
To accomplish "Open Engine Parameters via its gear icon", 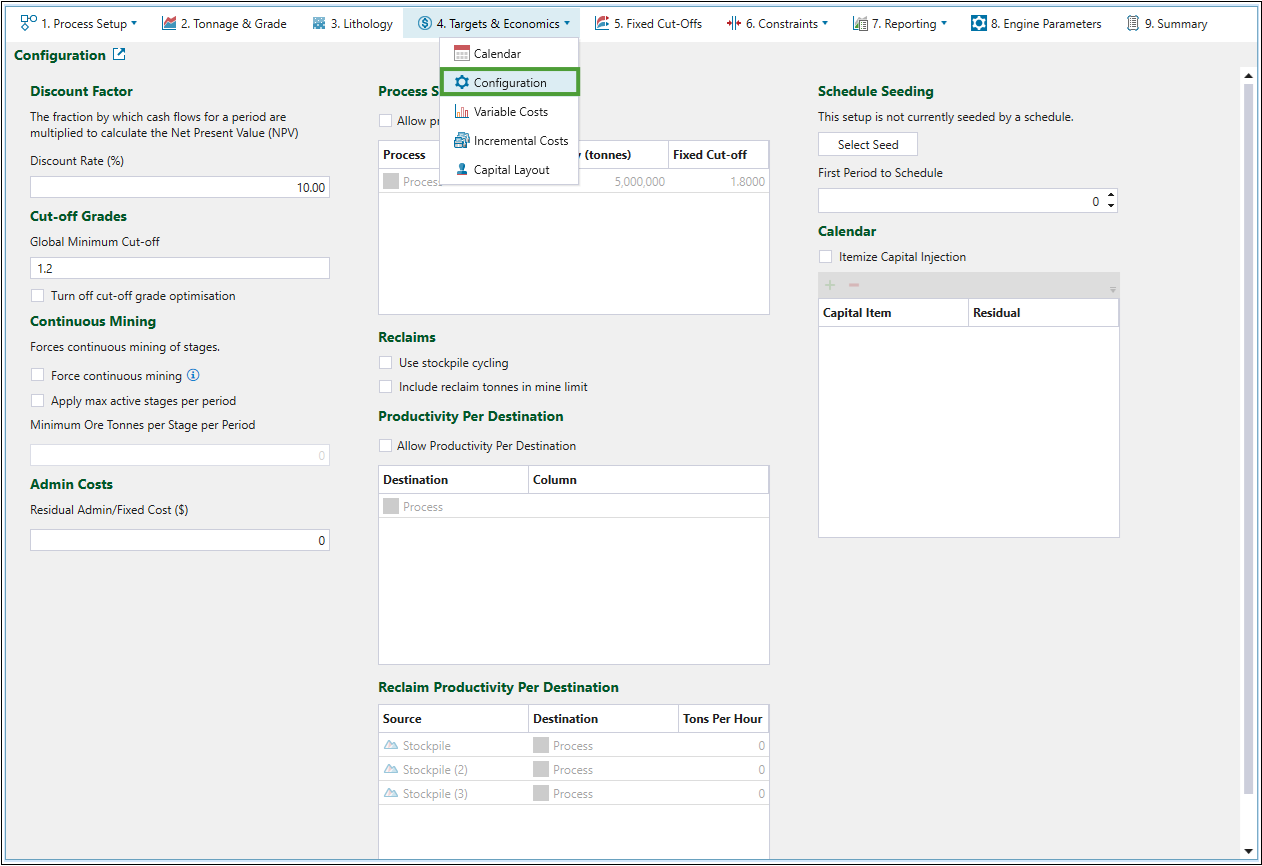I will [x=979, y=23].
